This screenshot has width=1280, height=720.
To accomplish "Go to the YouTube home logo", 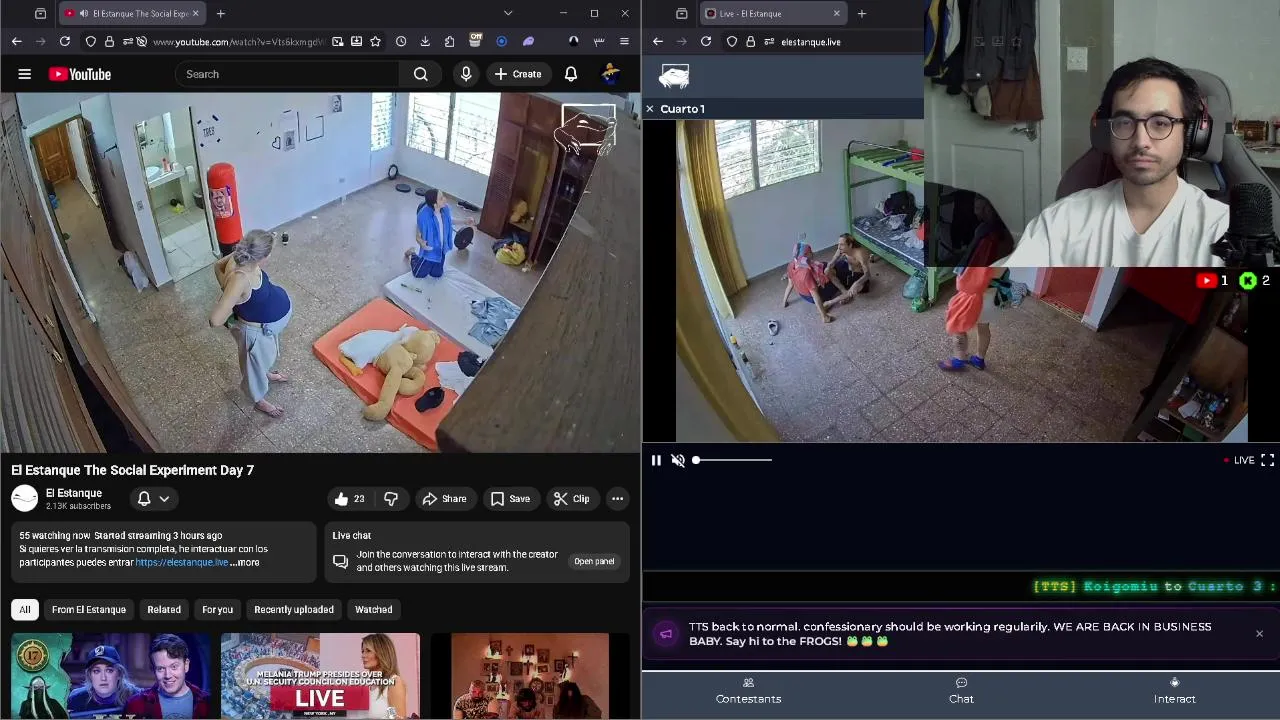I will (79, 74).
